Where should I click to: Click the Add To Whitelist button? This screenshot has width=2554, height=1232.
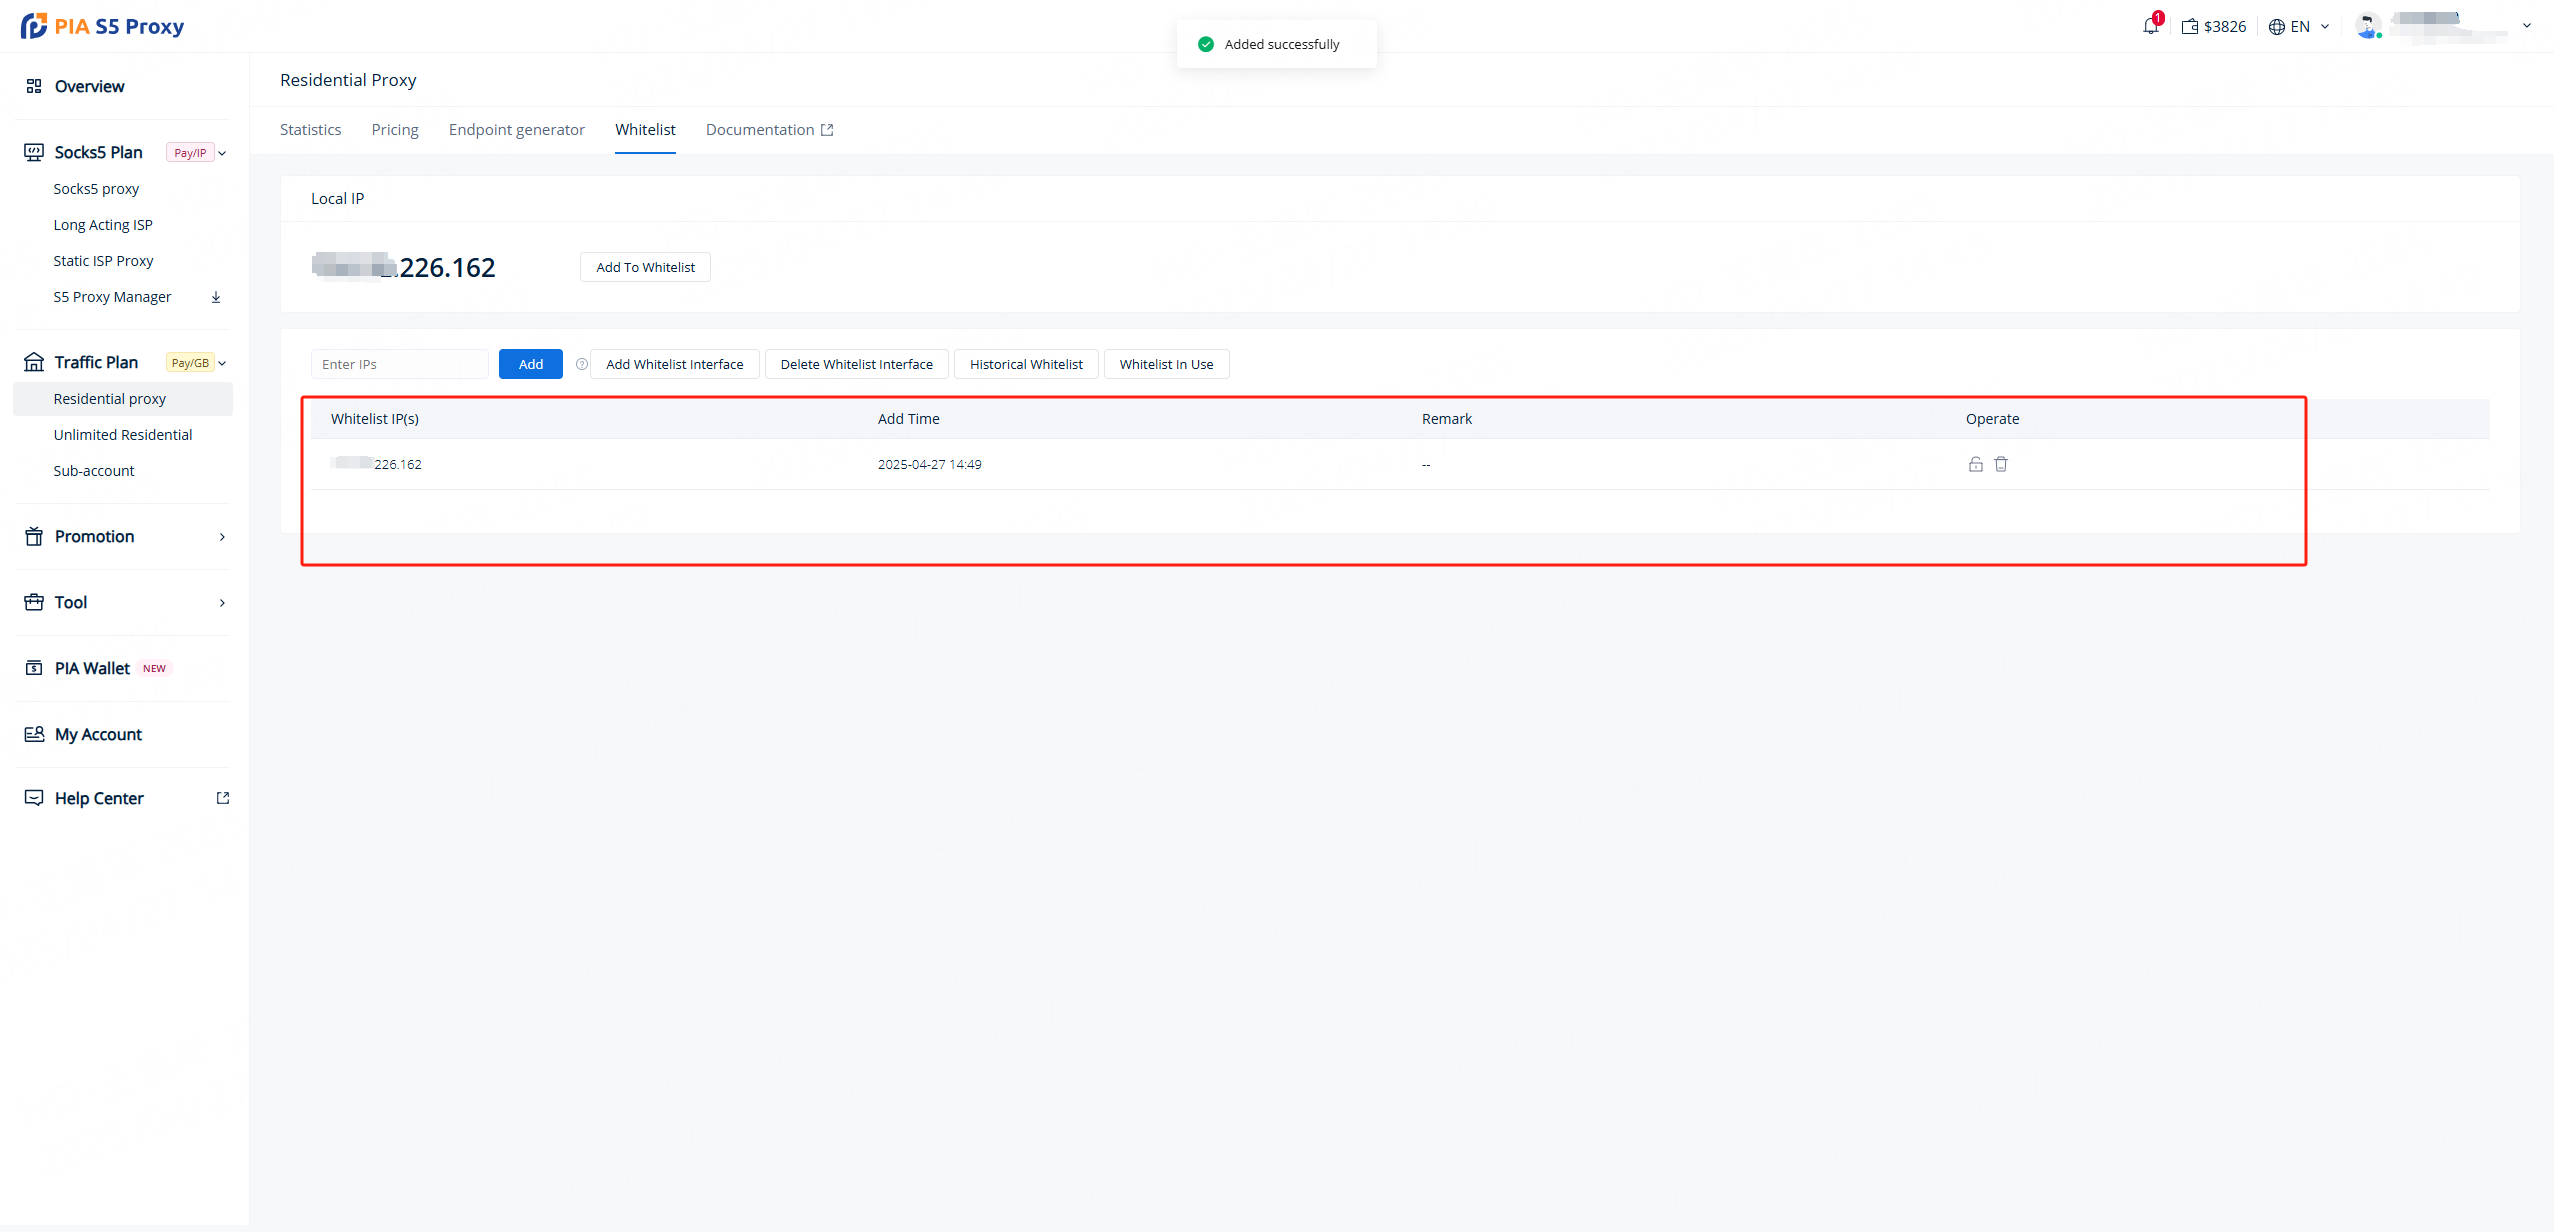(645, 267)
